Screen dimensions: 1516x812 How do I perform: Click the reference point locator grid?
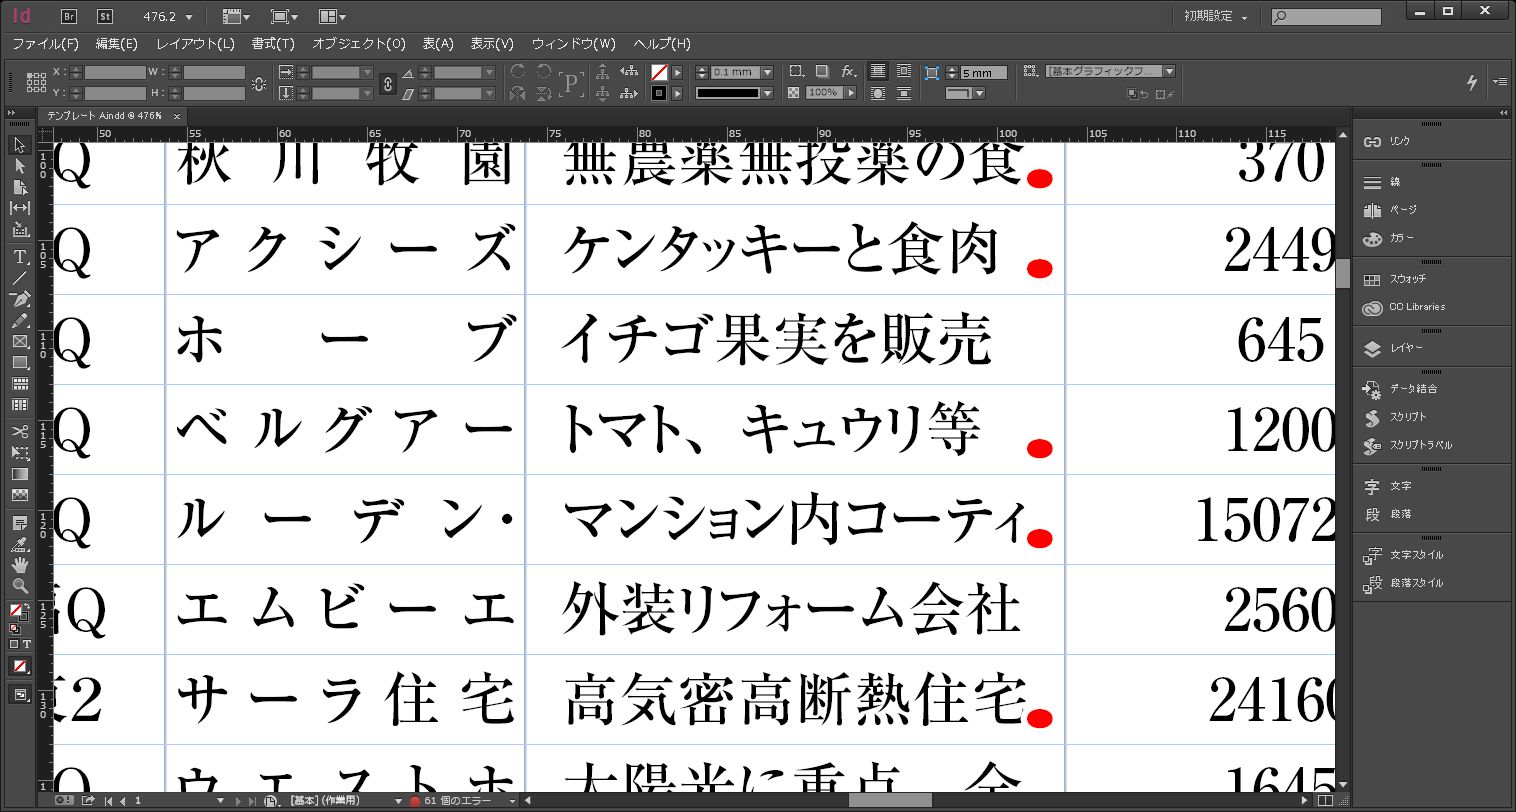(36, 82)
